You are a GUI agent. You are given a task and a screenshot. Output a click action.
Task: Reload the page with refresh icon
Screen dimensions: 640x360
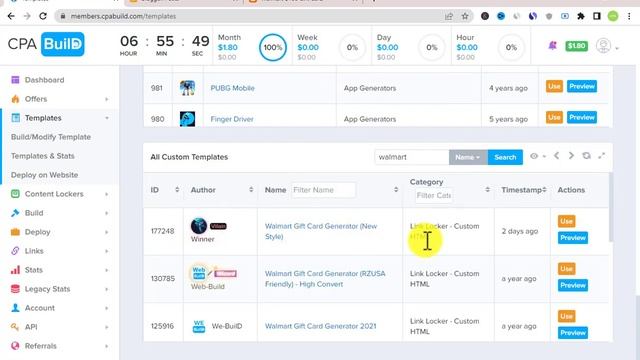[43, 16]
